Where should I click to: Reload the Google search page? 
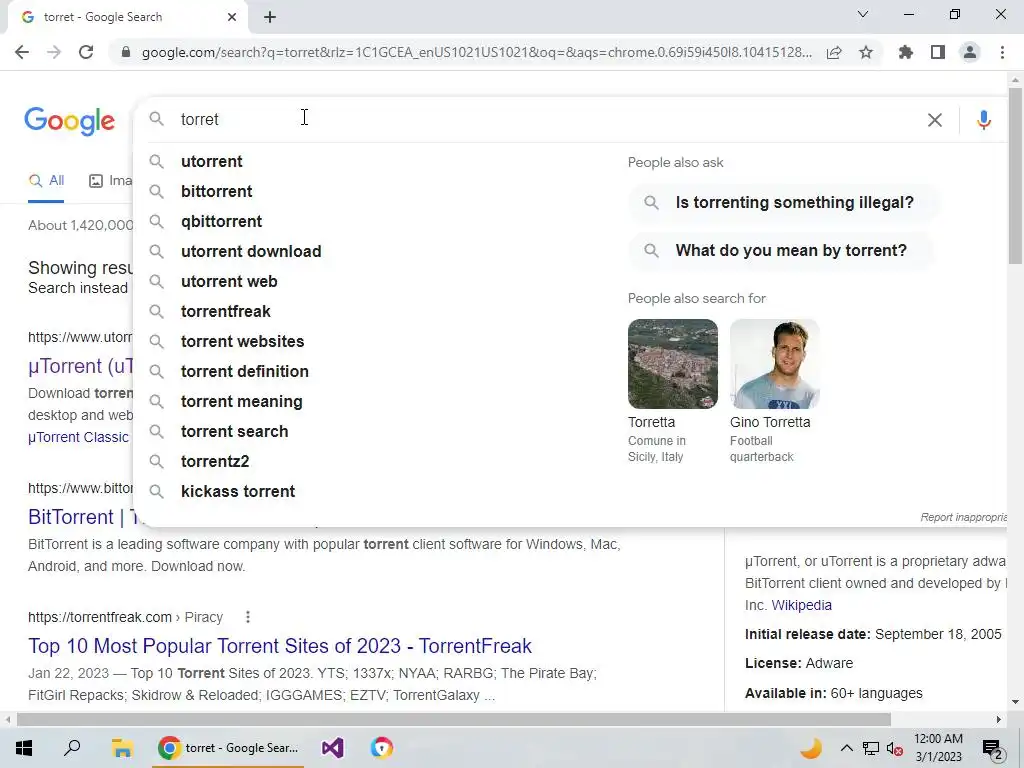click(x=86, y=52)
